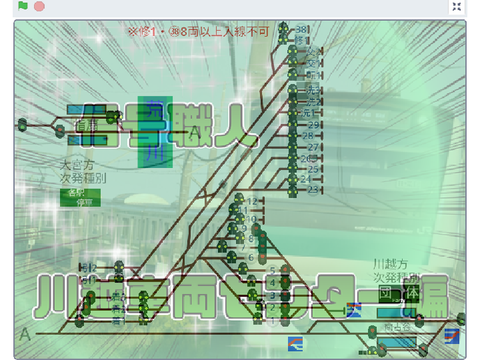The image size is (480, 360).
Task: Select the signal for track 23
Action: click(293, 190)
